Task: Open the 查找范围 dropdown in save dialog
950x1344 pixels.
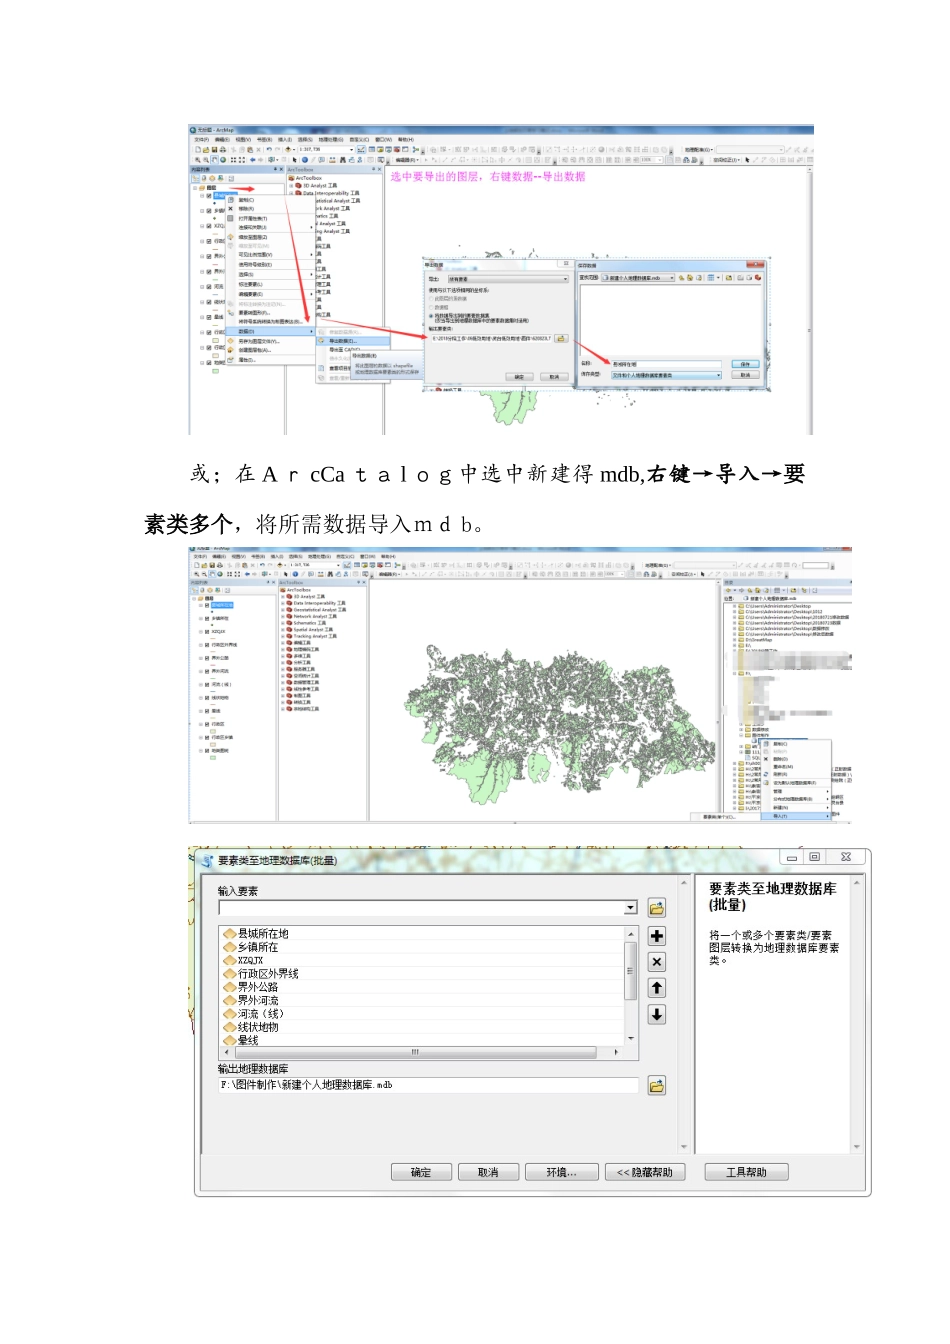Action: click(640, 278)
